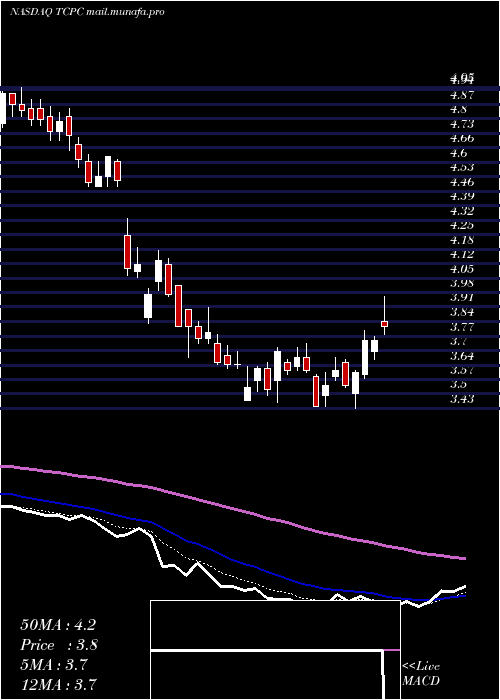Click the 3.43 price axis label
The height and width of the screenshot is (700, 500).
tap(462, 399)
